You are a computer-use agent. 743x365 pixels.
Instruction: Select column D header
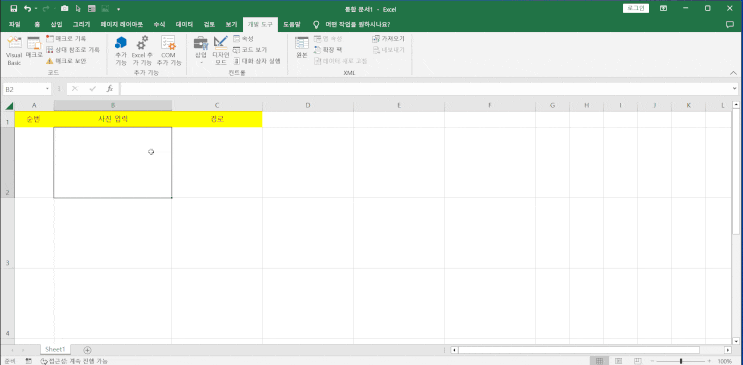coord(308,105)
